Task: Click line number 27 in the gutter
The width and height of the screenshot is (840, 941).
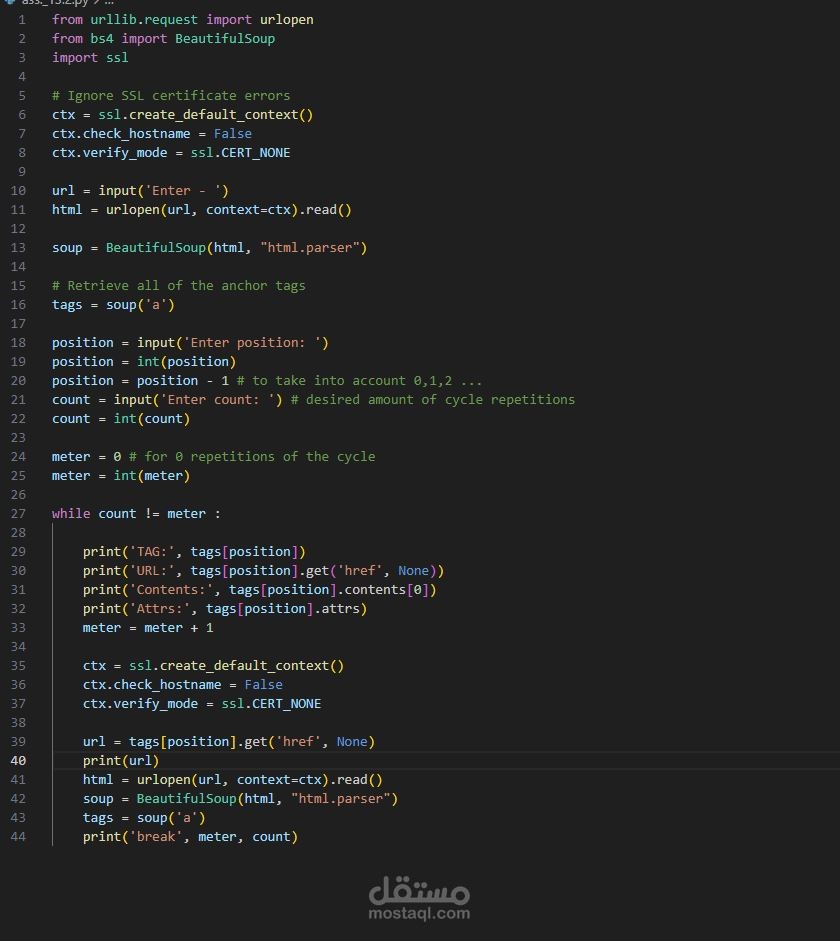Action: 19,514
